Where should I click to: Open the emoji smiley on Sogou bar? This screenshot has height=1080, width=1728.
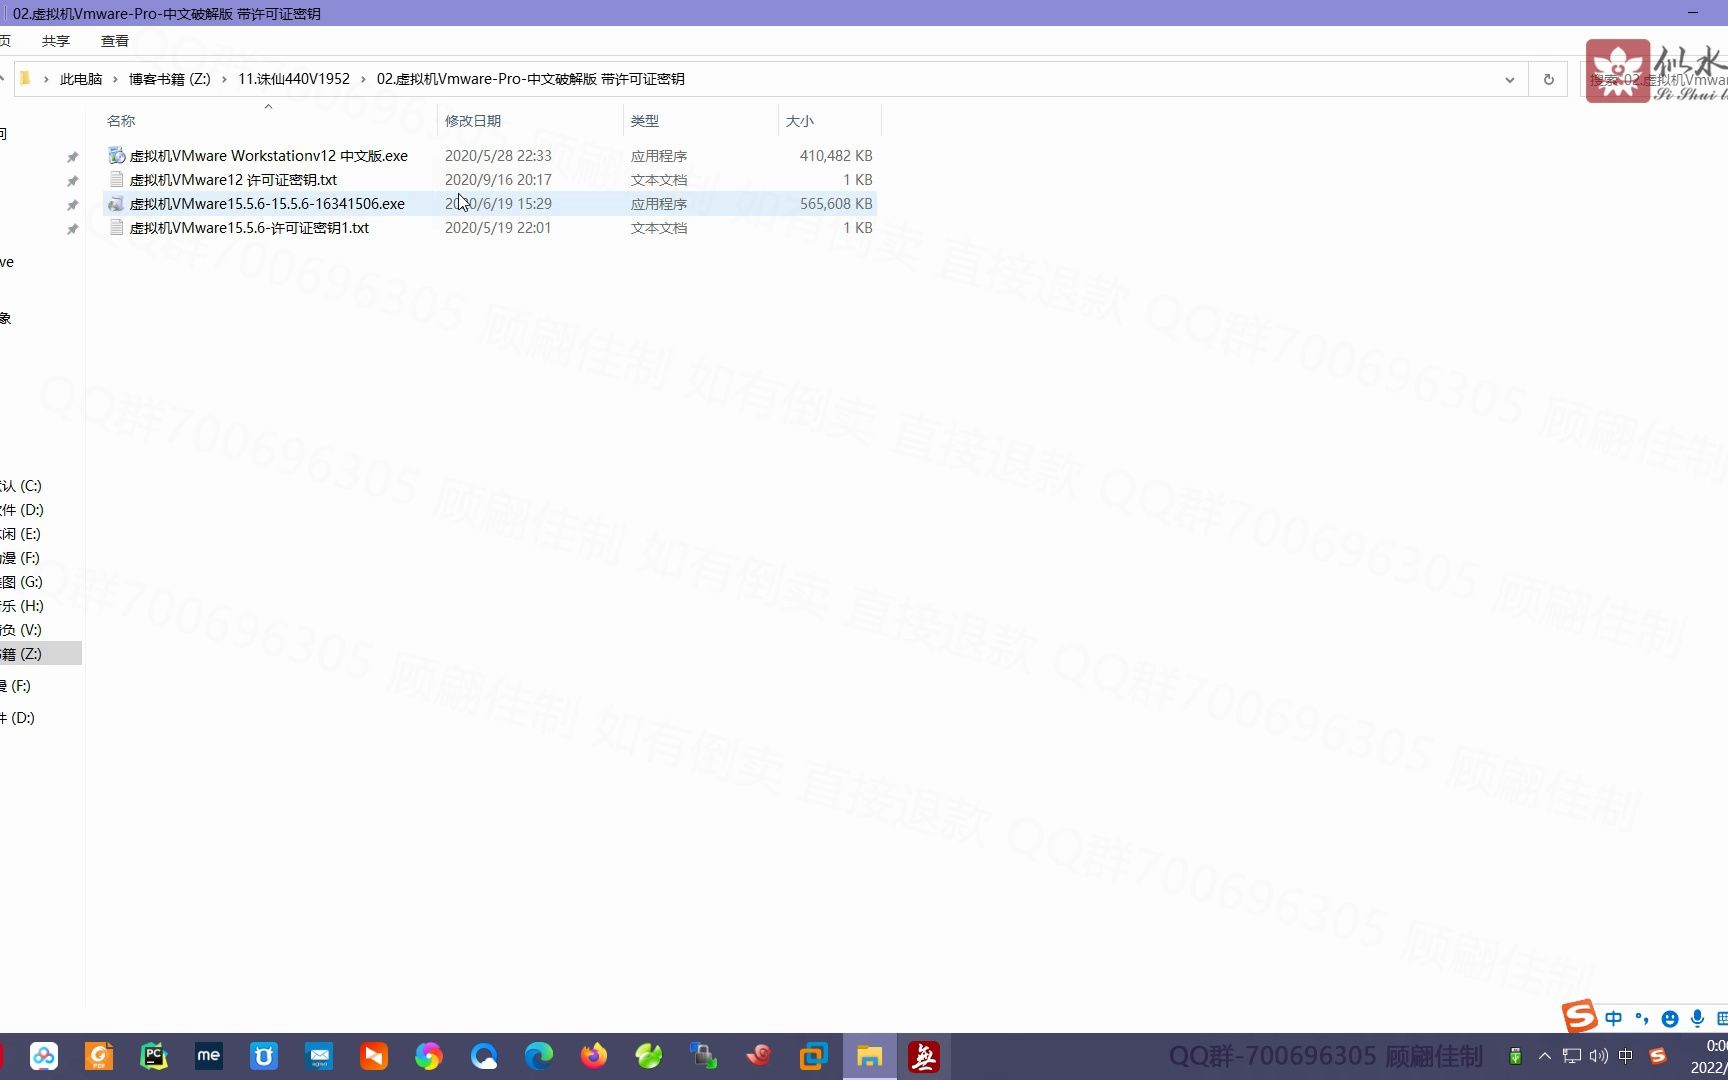pyautogui.click(x=1669, y=1018)
